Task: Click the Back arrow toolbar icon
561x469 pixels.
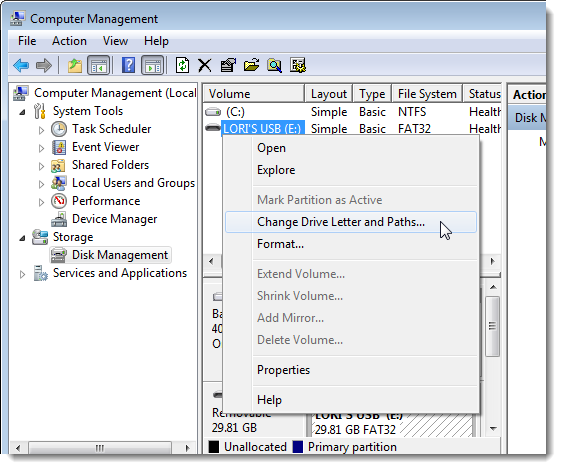Action: 21,65
